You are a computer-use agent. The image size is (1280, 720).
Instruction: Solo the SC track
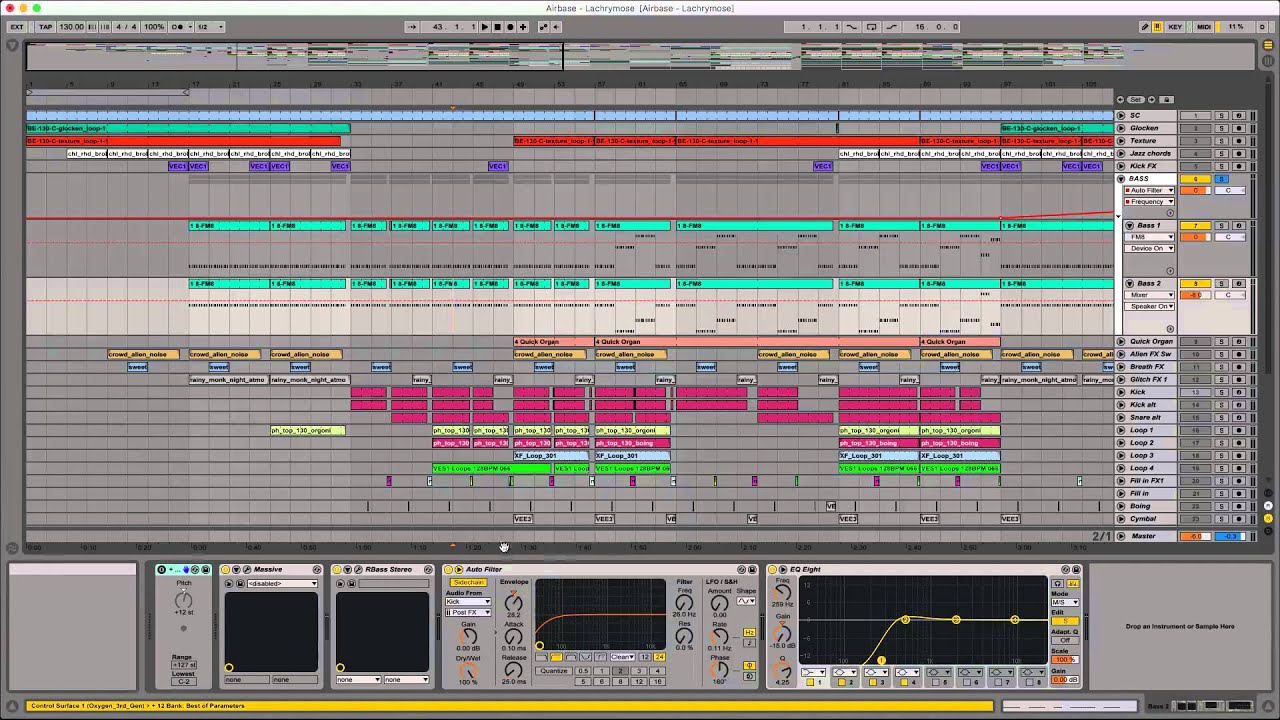[1221, 115]
